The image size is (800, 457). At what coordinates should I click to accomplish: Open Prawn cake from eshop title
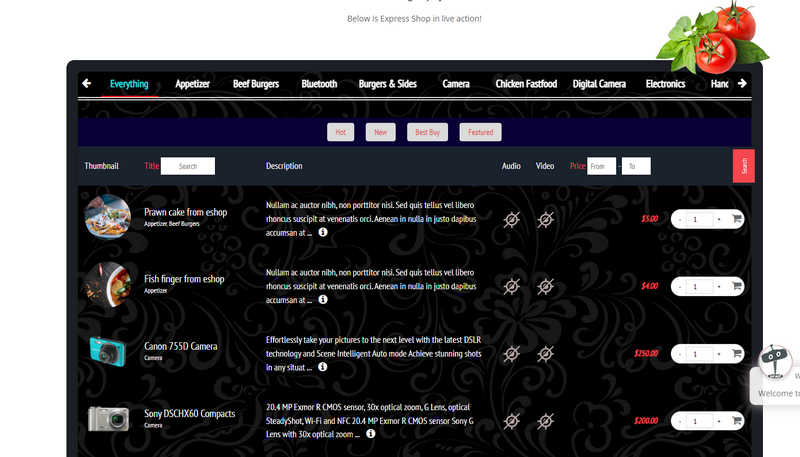(x=185, y=212)
